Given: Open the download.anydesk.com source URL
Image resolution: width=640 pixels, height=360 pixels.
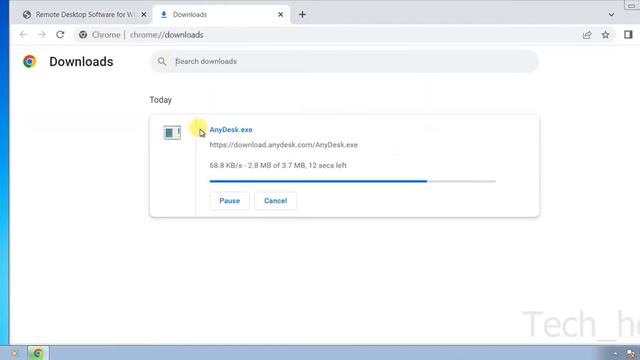Looking at the screenshot, I should point(283,144).
